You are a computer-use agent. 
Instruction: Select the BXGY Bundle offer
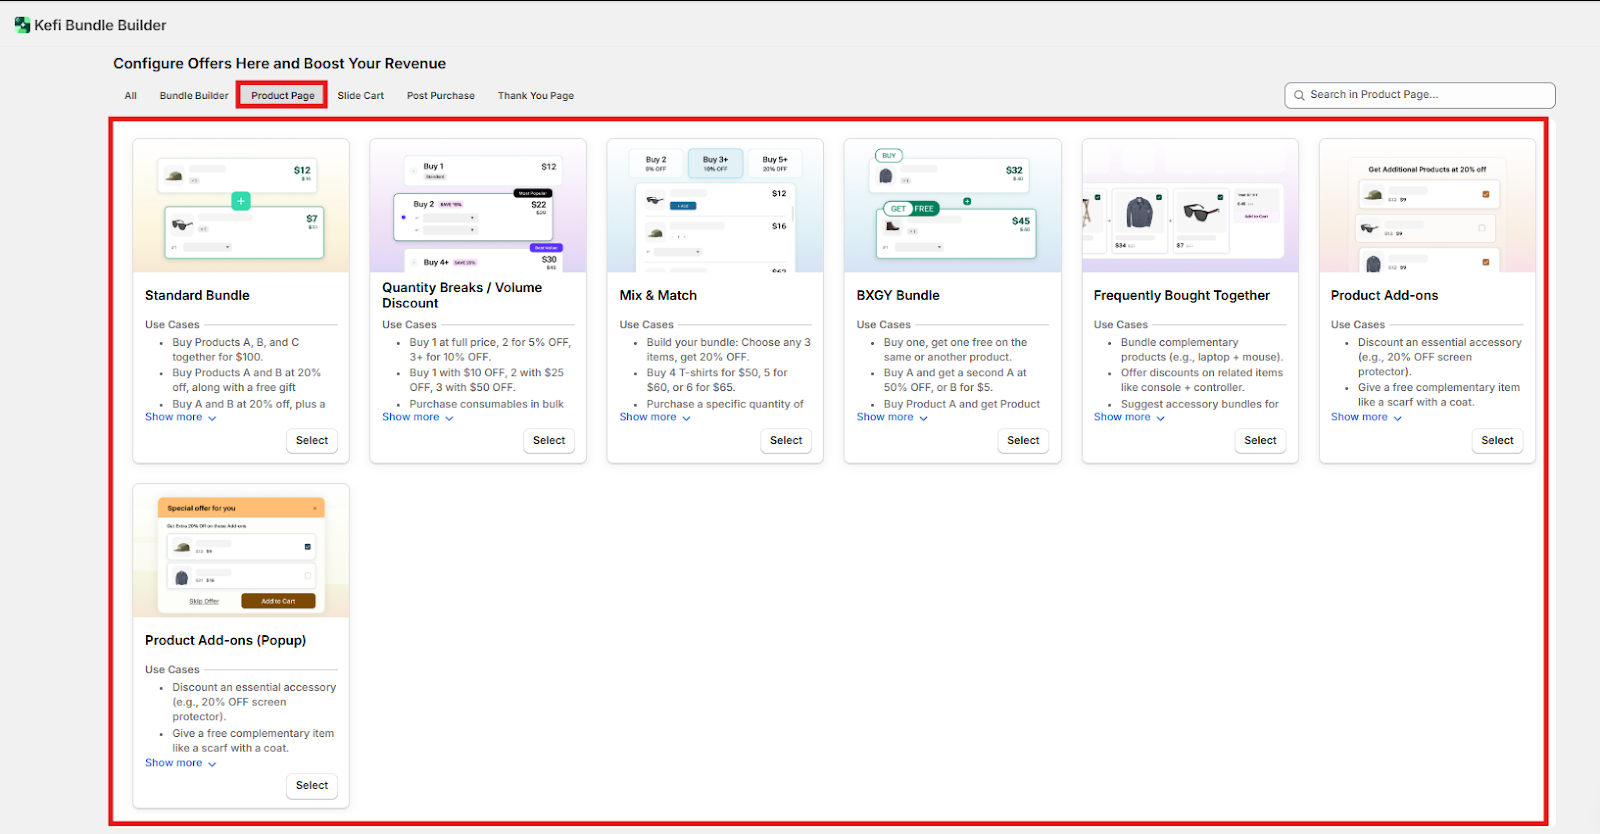(x=1023, y=441)
